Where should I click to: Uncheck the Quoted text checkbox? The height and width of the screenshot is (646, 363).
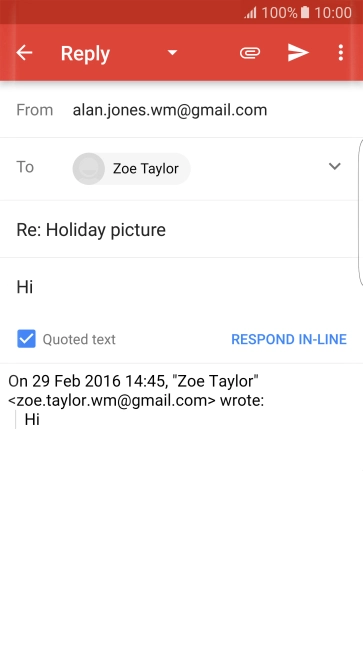pos(26,339)
